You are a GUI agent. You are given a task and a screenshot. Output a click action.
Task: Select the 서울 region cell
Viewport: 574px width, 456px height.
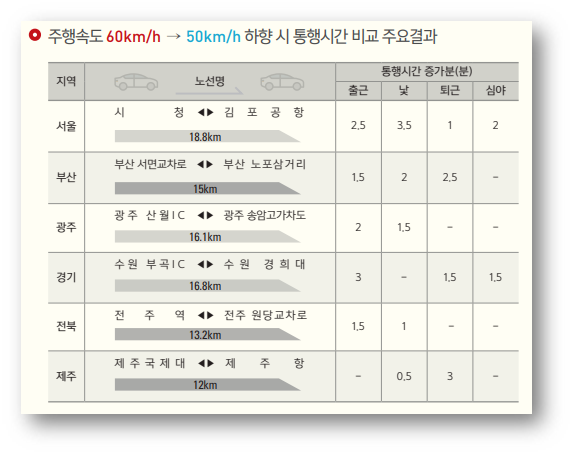click(x=66, y=126)
